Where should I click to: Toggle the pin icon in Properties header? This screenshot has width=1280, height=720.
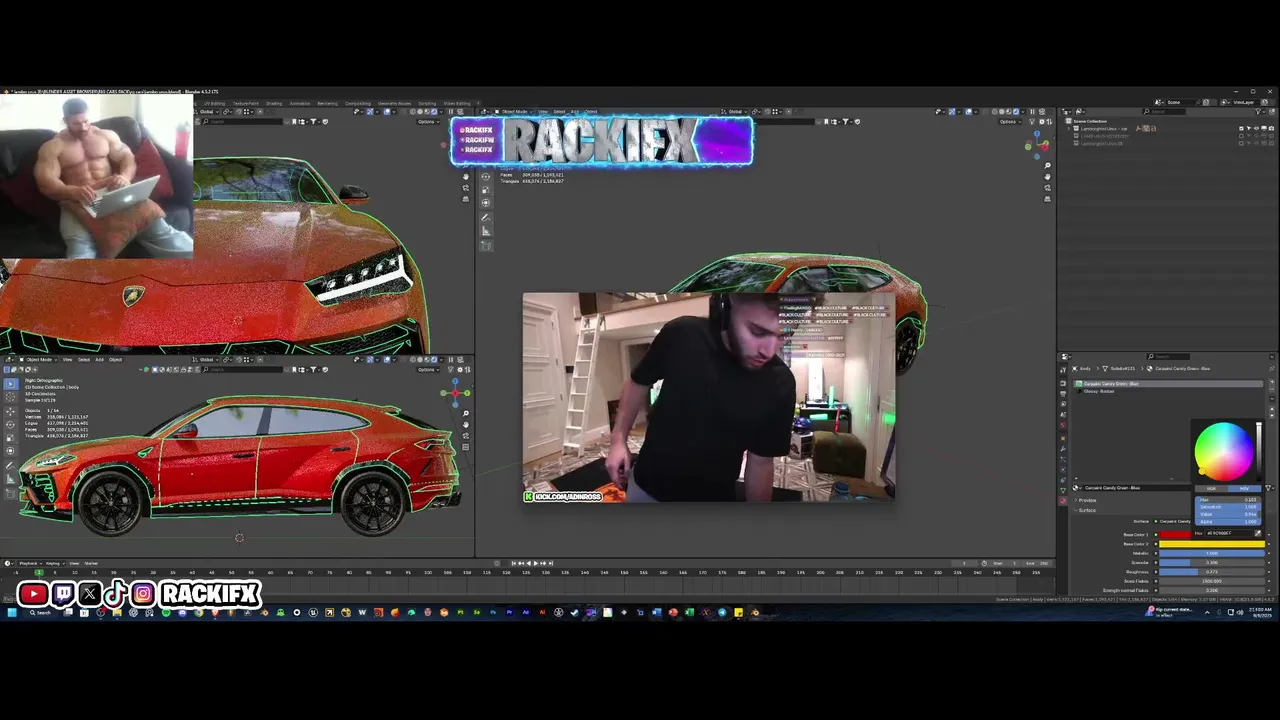tap(1272, 368)
